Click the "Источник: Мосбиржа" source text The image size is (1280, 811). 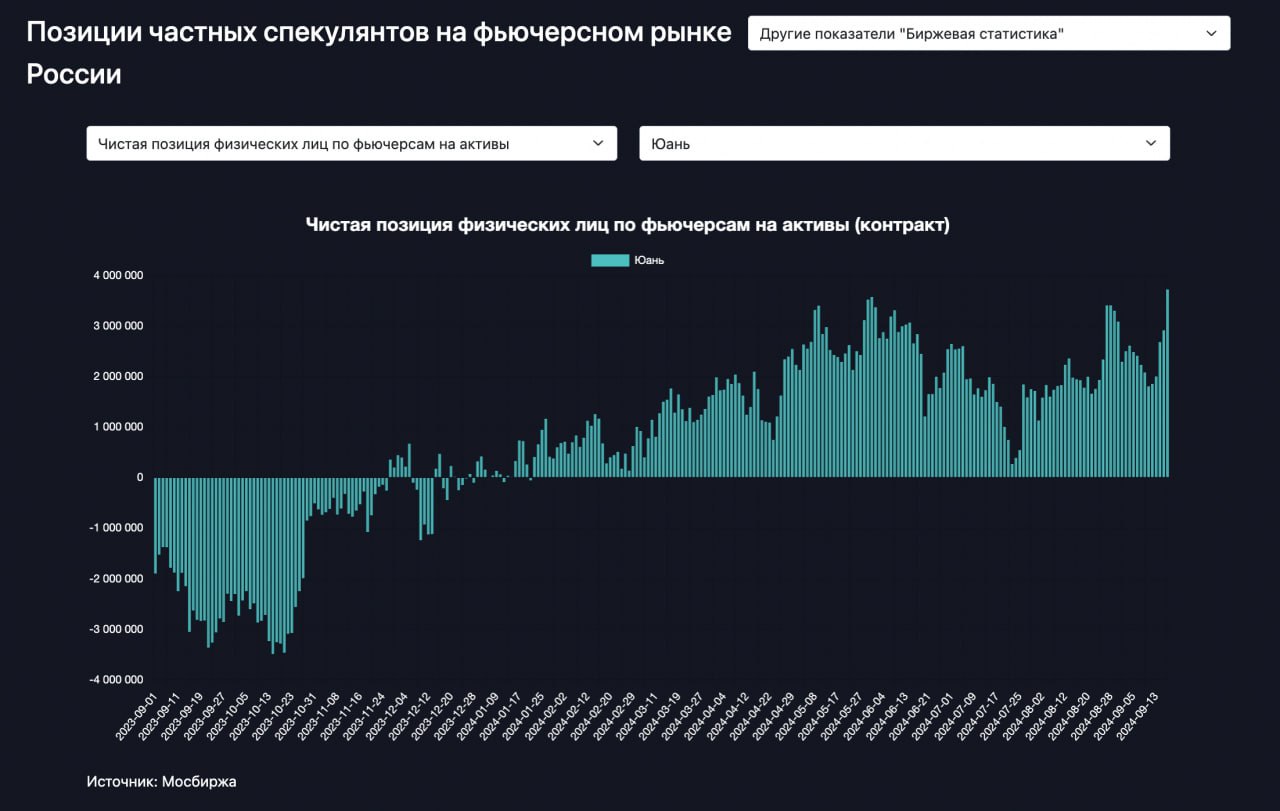point(161,781)
